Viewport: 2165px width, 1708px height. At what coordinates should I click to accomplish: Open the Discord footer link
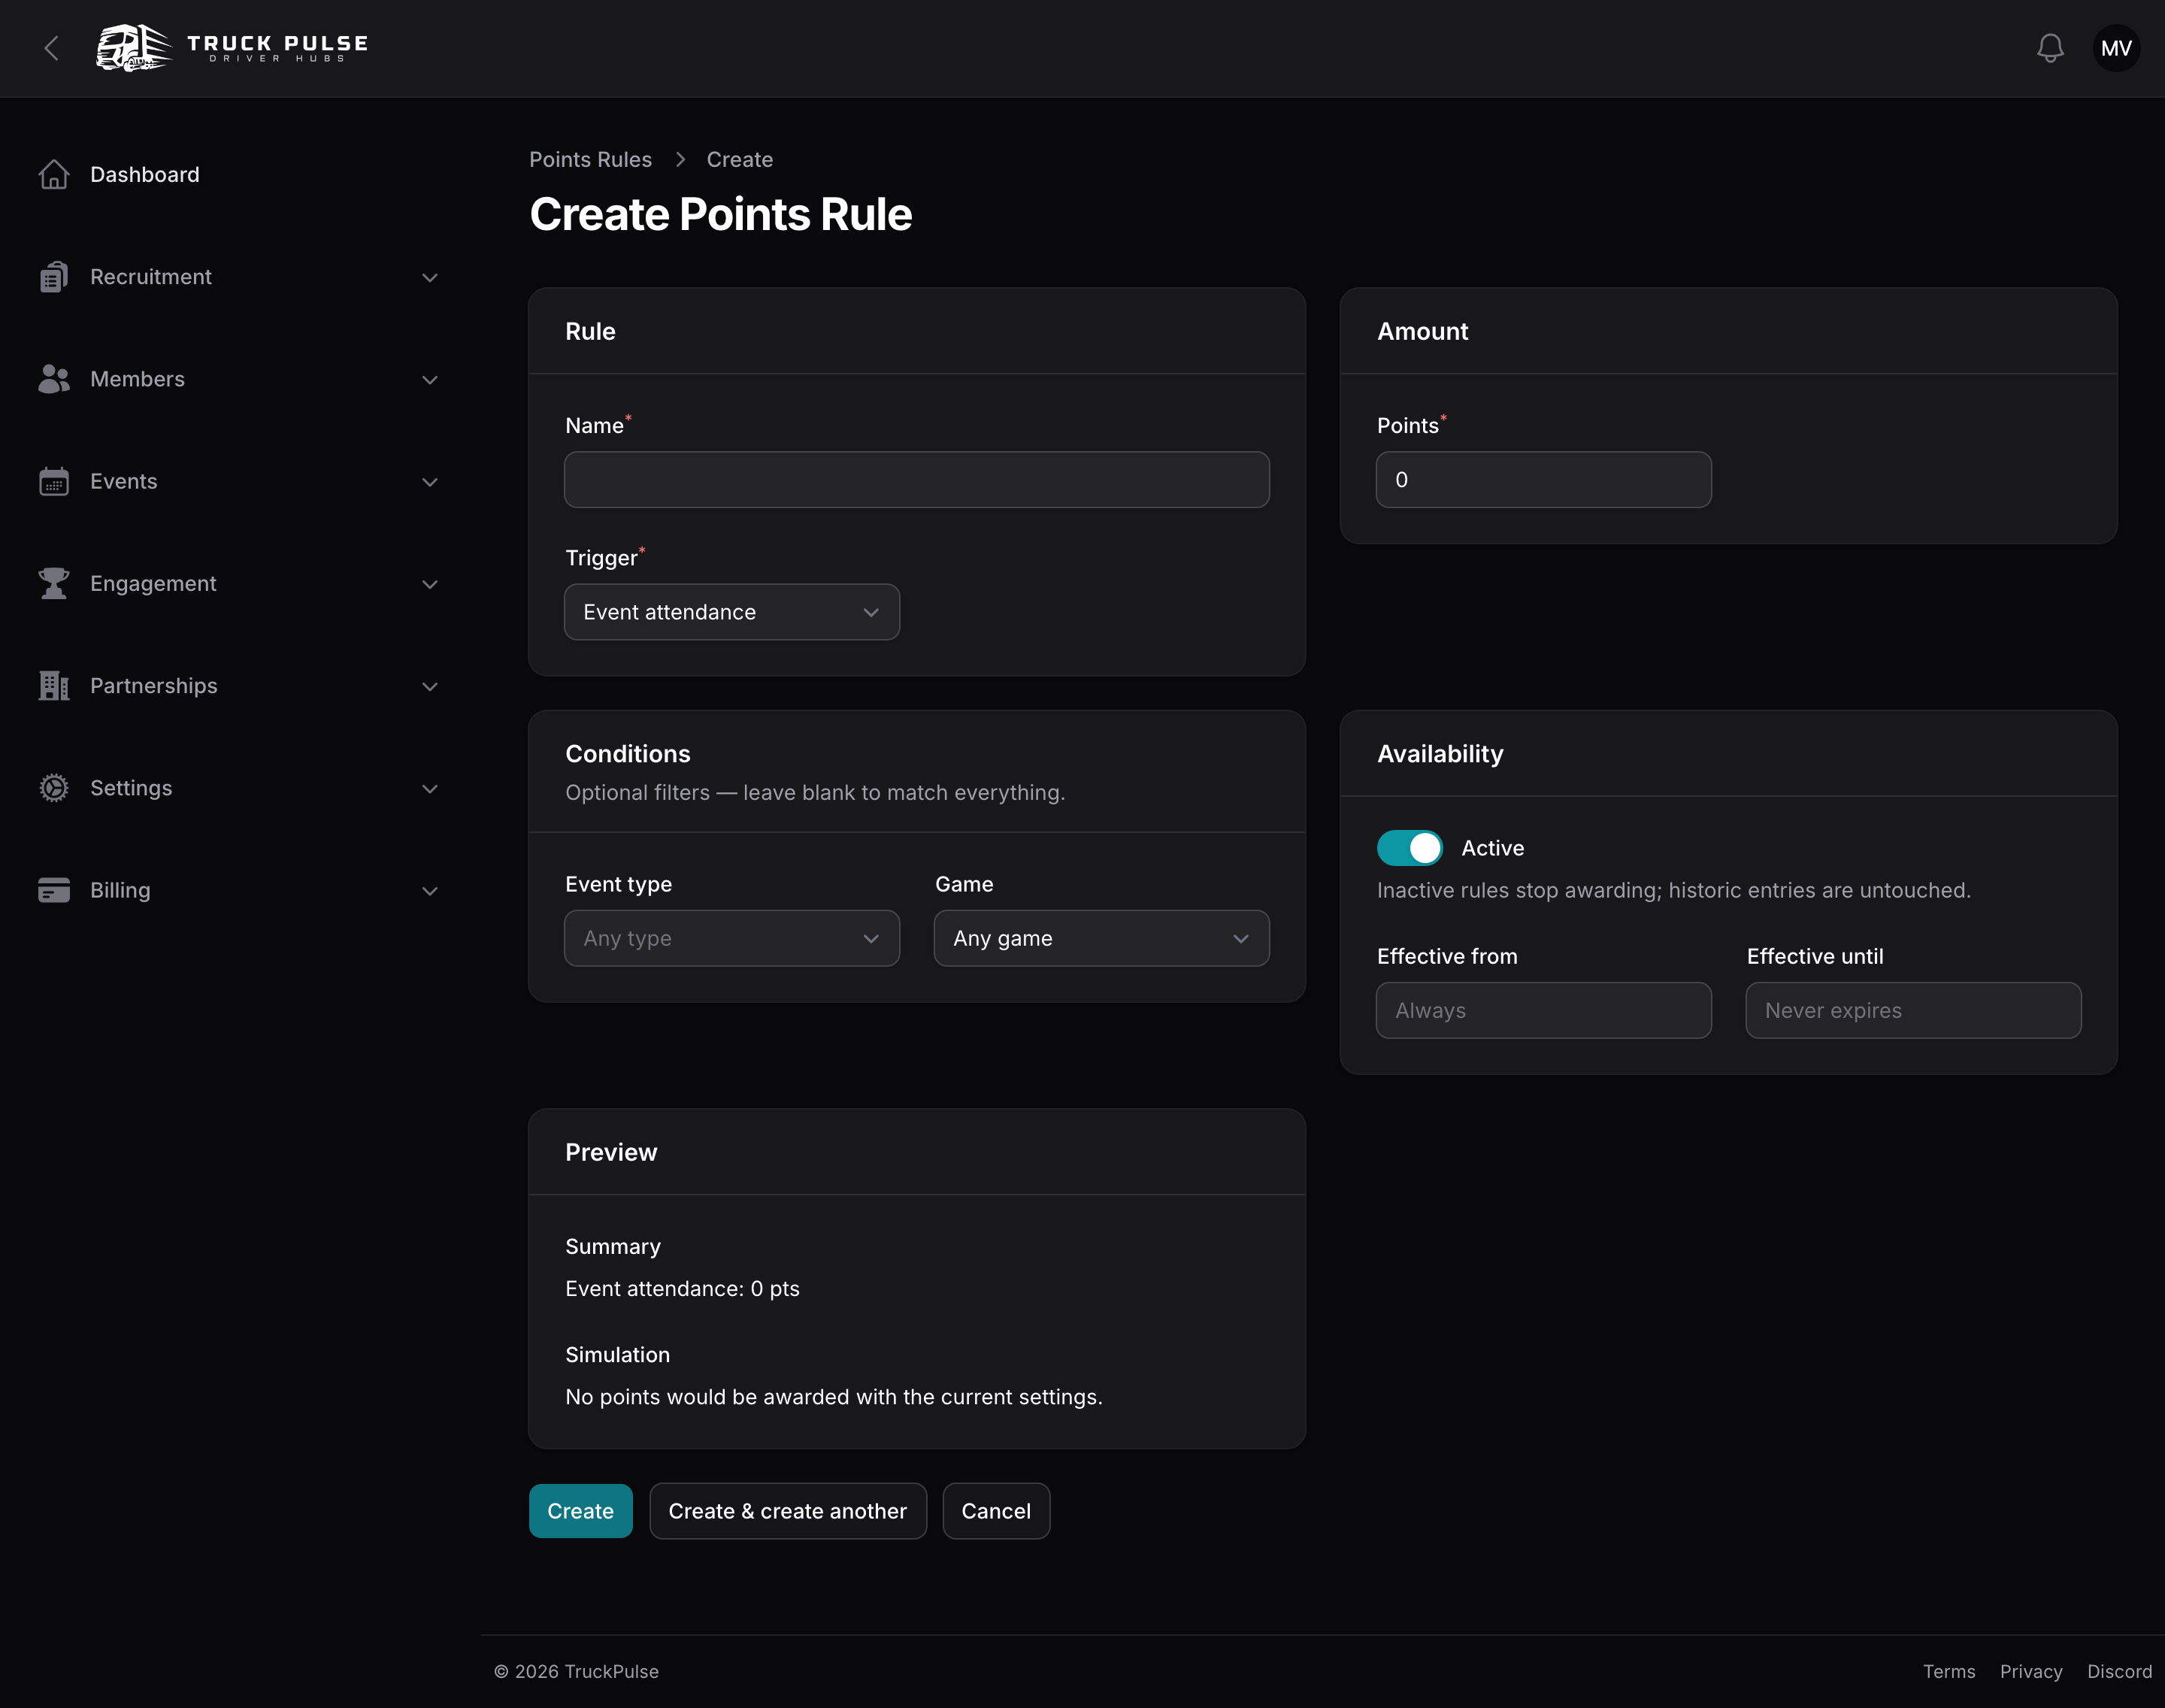pos(2119,1671)
